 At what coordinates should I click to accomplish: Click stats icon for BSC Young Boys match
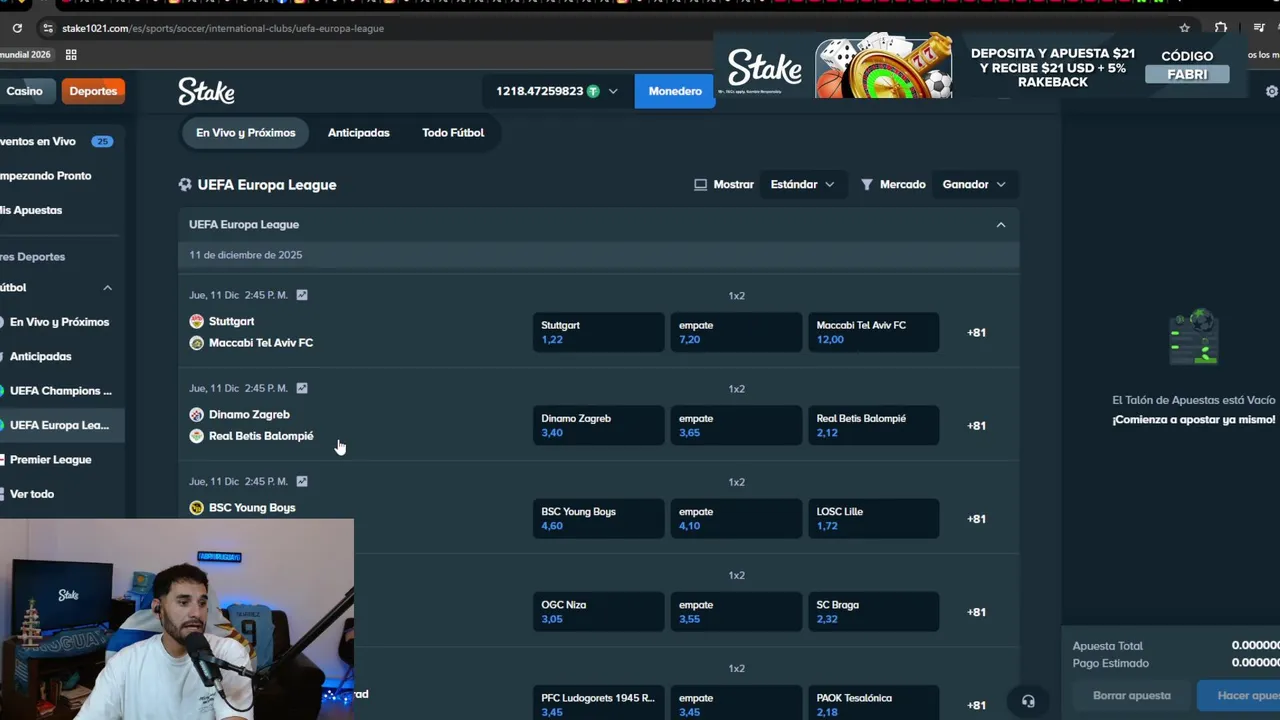pos(302,481)
